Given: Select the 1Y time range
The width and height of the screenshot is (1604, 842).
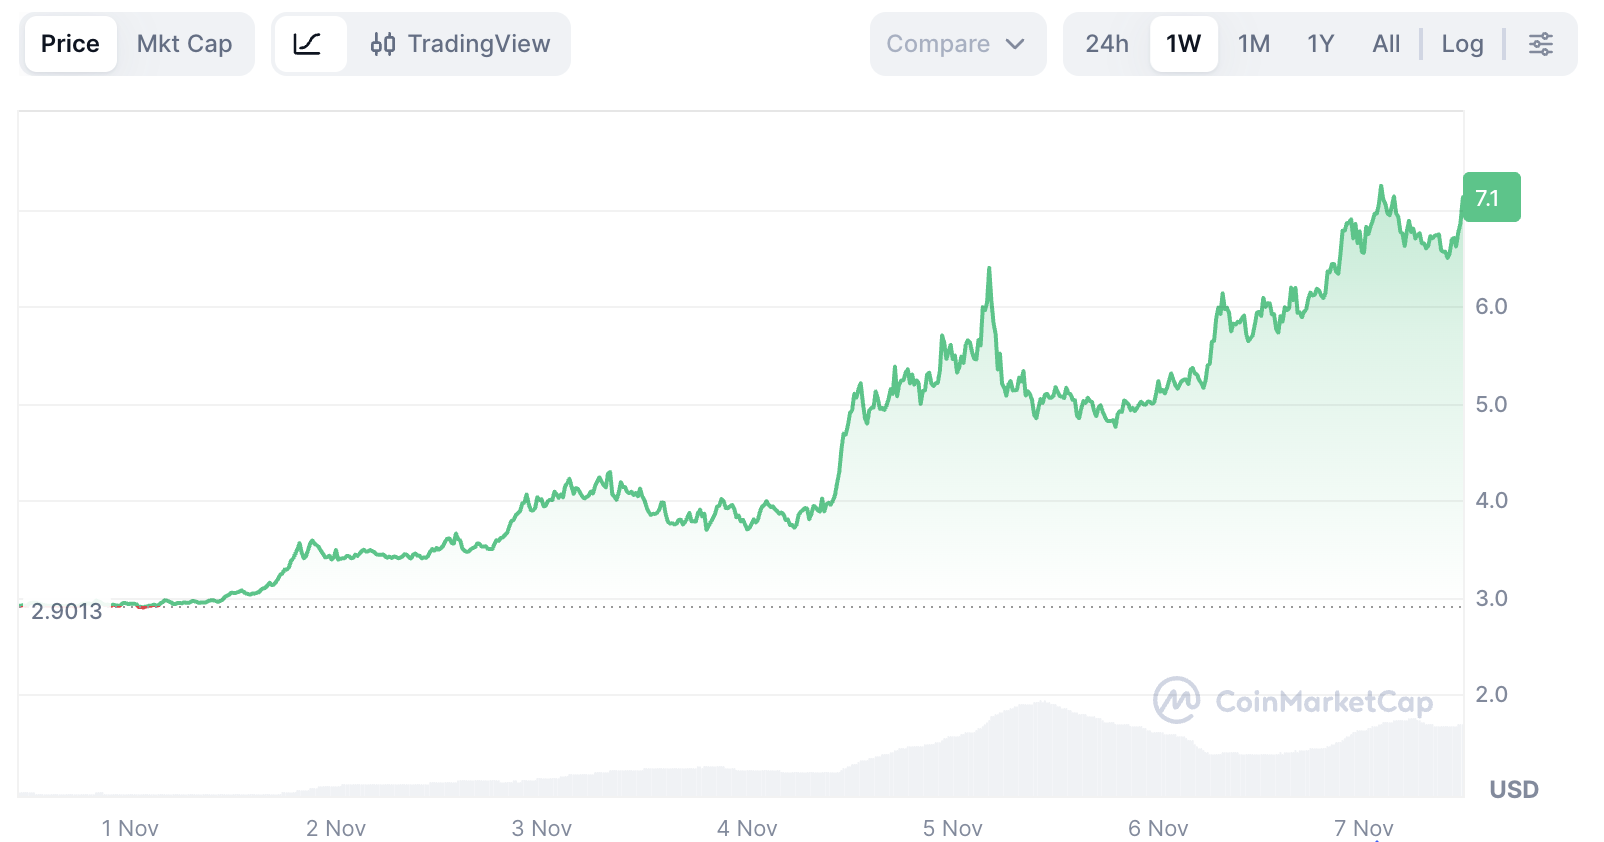Looking at the screenshot, I should [1319, 43].
